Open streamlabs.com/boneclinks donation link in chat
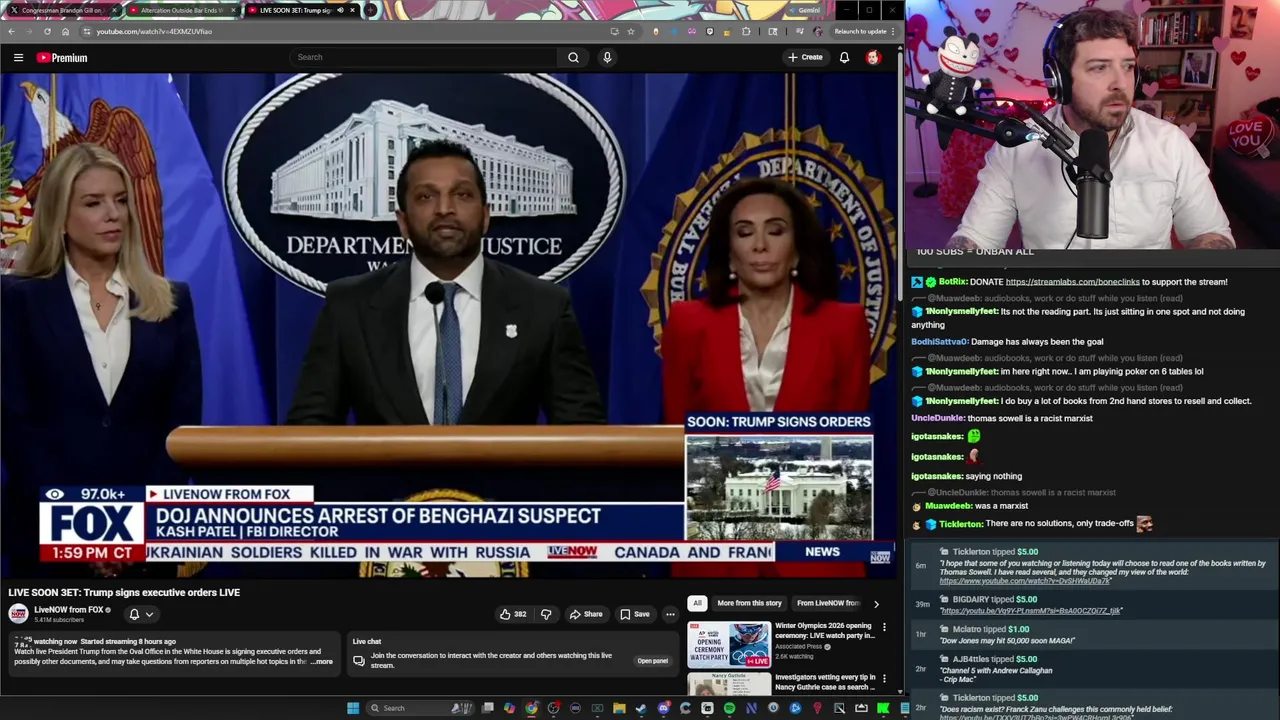The image size is (1280, 720). (1072, 282)
